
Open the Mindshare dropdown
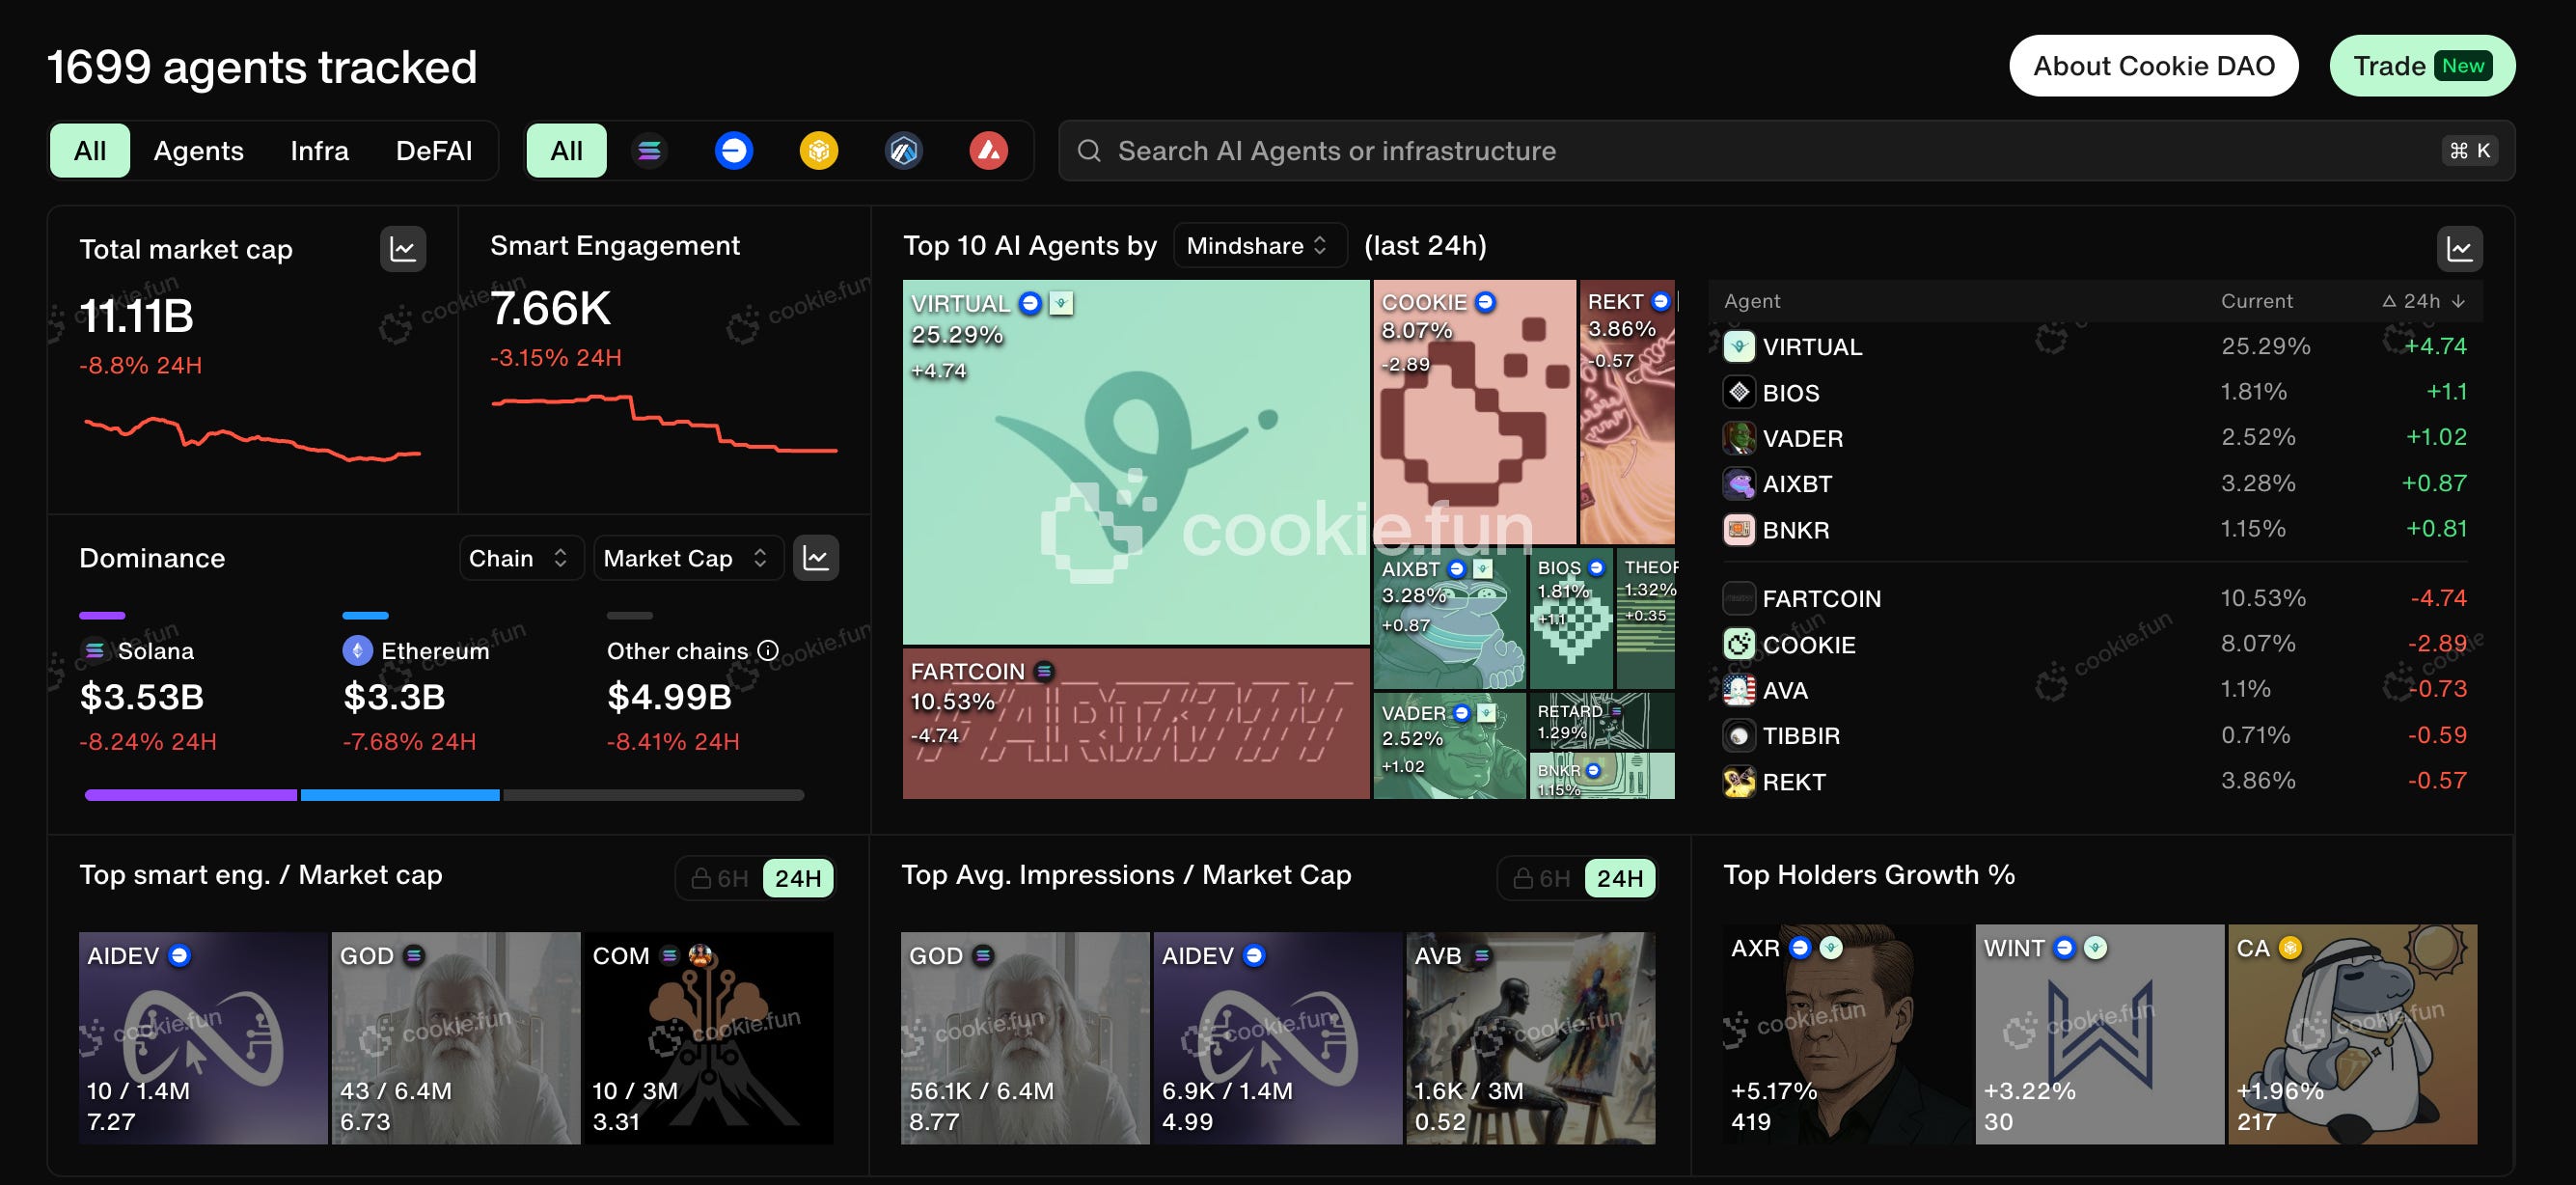tap(1258, 246)
